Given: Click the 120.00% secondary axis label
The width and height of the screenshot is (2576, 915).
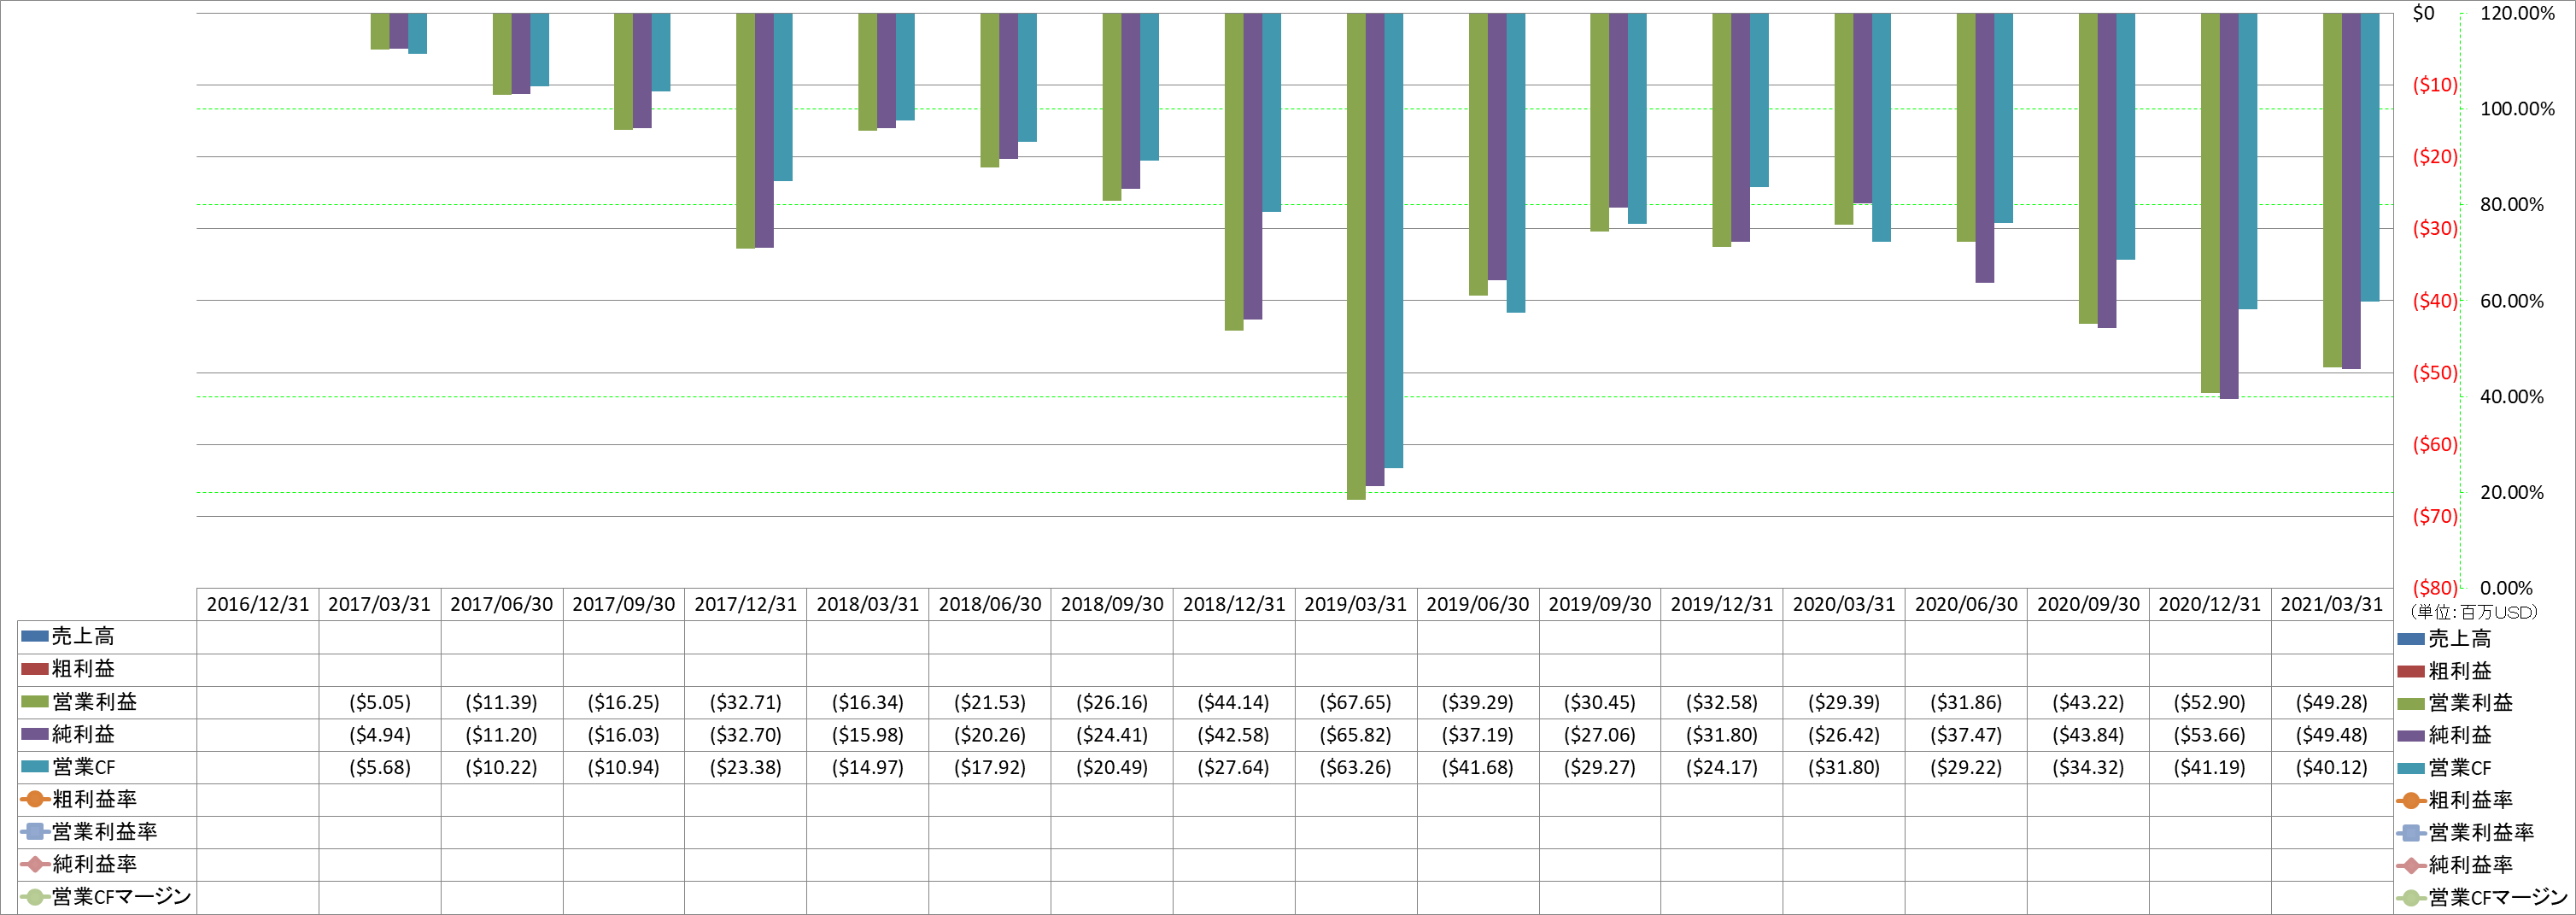Looking at the screenshot, I should coord(2518,13).
